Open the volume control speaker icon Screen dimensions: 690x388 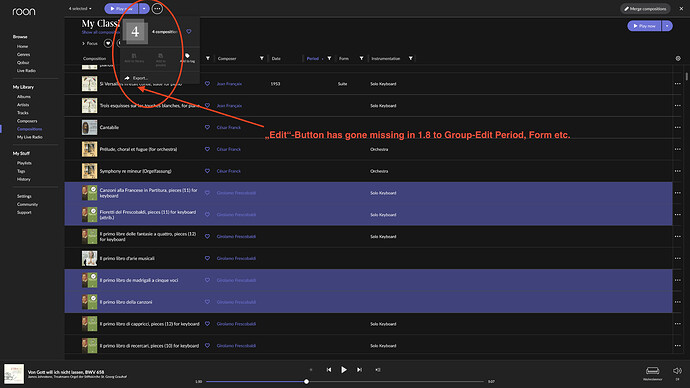click(x=677, y=370)
